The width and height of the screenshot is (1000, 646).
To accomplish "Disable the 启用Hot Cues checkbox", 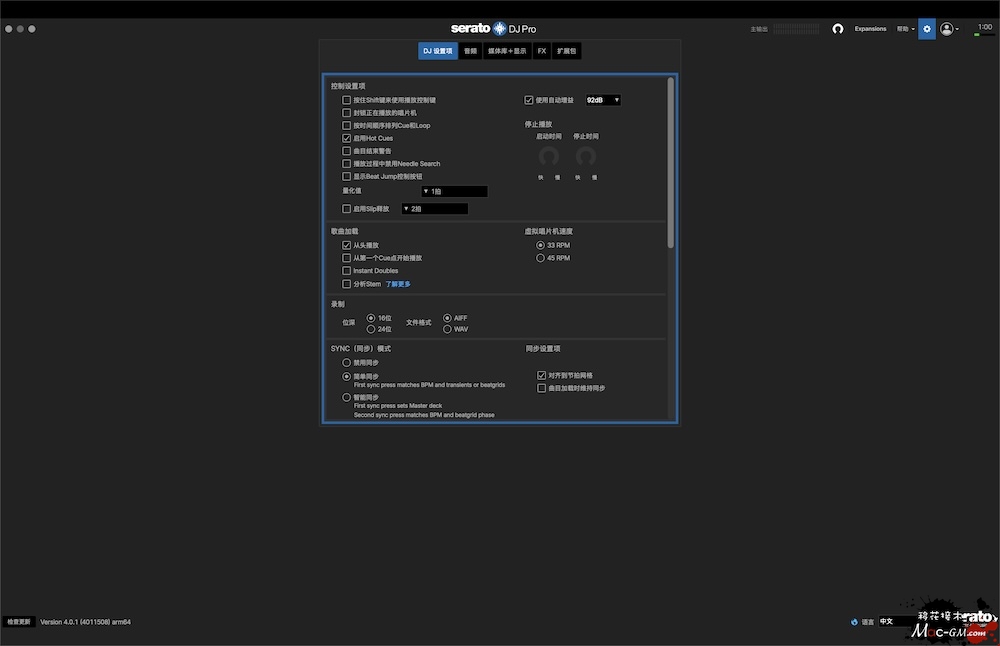I will pyautogui.click(x=347, y=138).
